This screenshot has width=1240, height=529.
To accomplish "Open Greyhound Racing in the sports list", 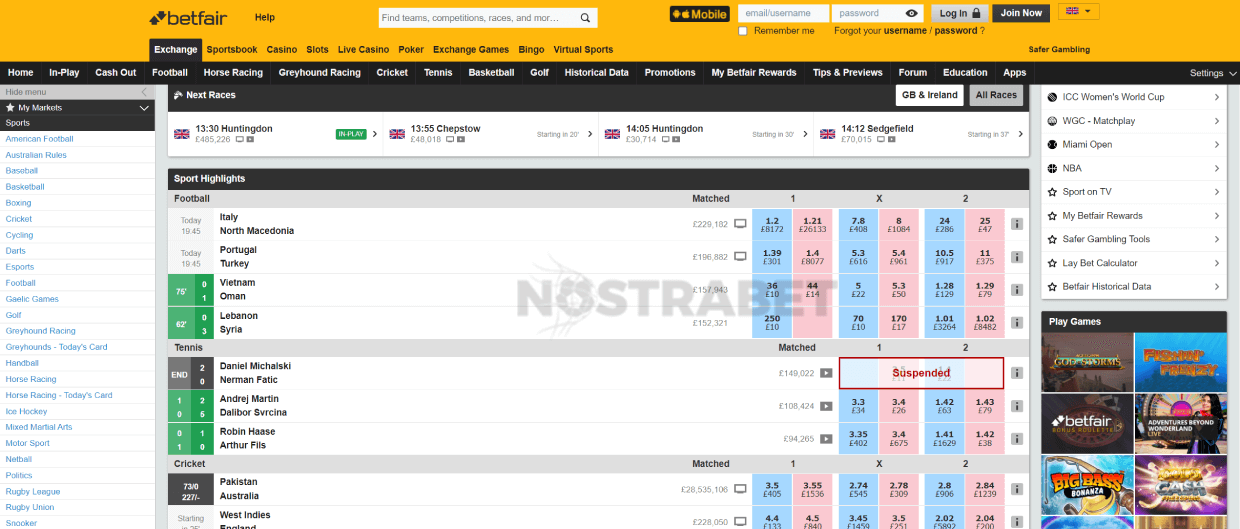I will coord(40,331).
